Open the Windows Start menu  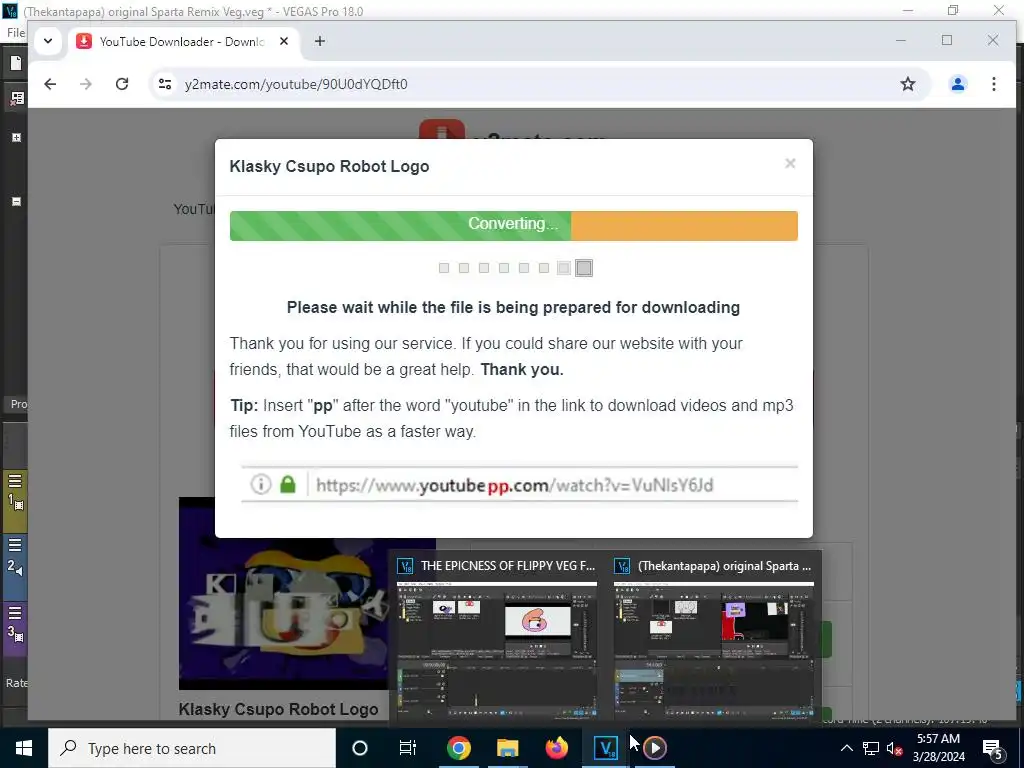coord(24,748)
